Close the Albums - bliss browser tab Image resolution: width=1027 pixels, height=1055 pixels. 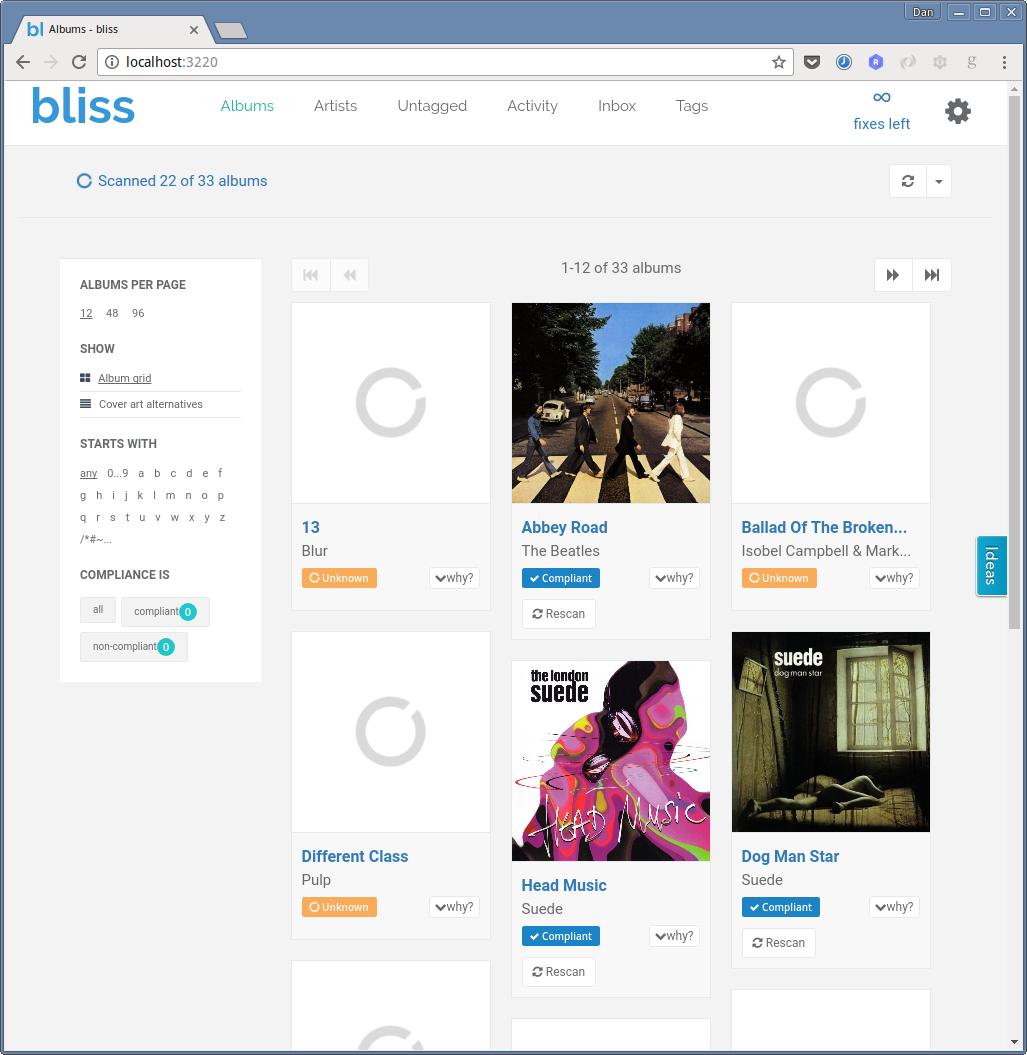click(x=194, y=30)
